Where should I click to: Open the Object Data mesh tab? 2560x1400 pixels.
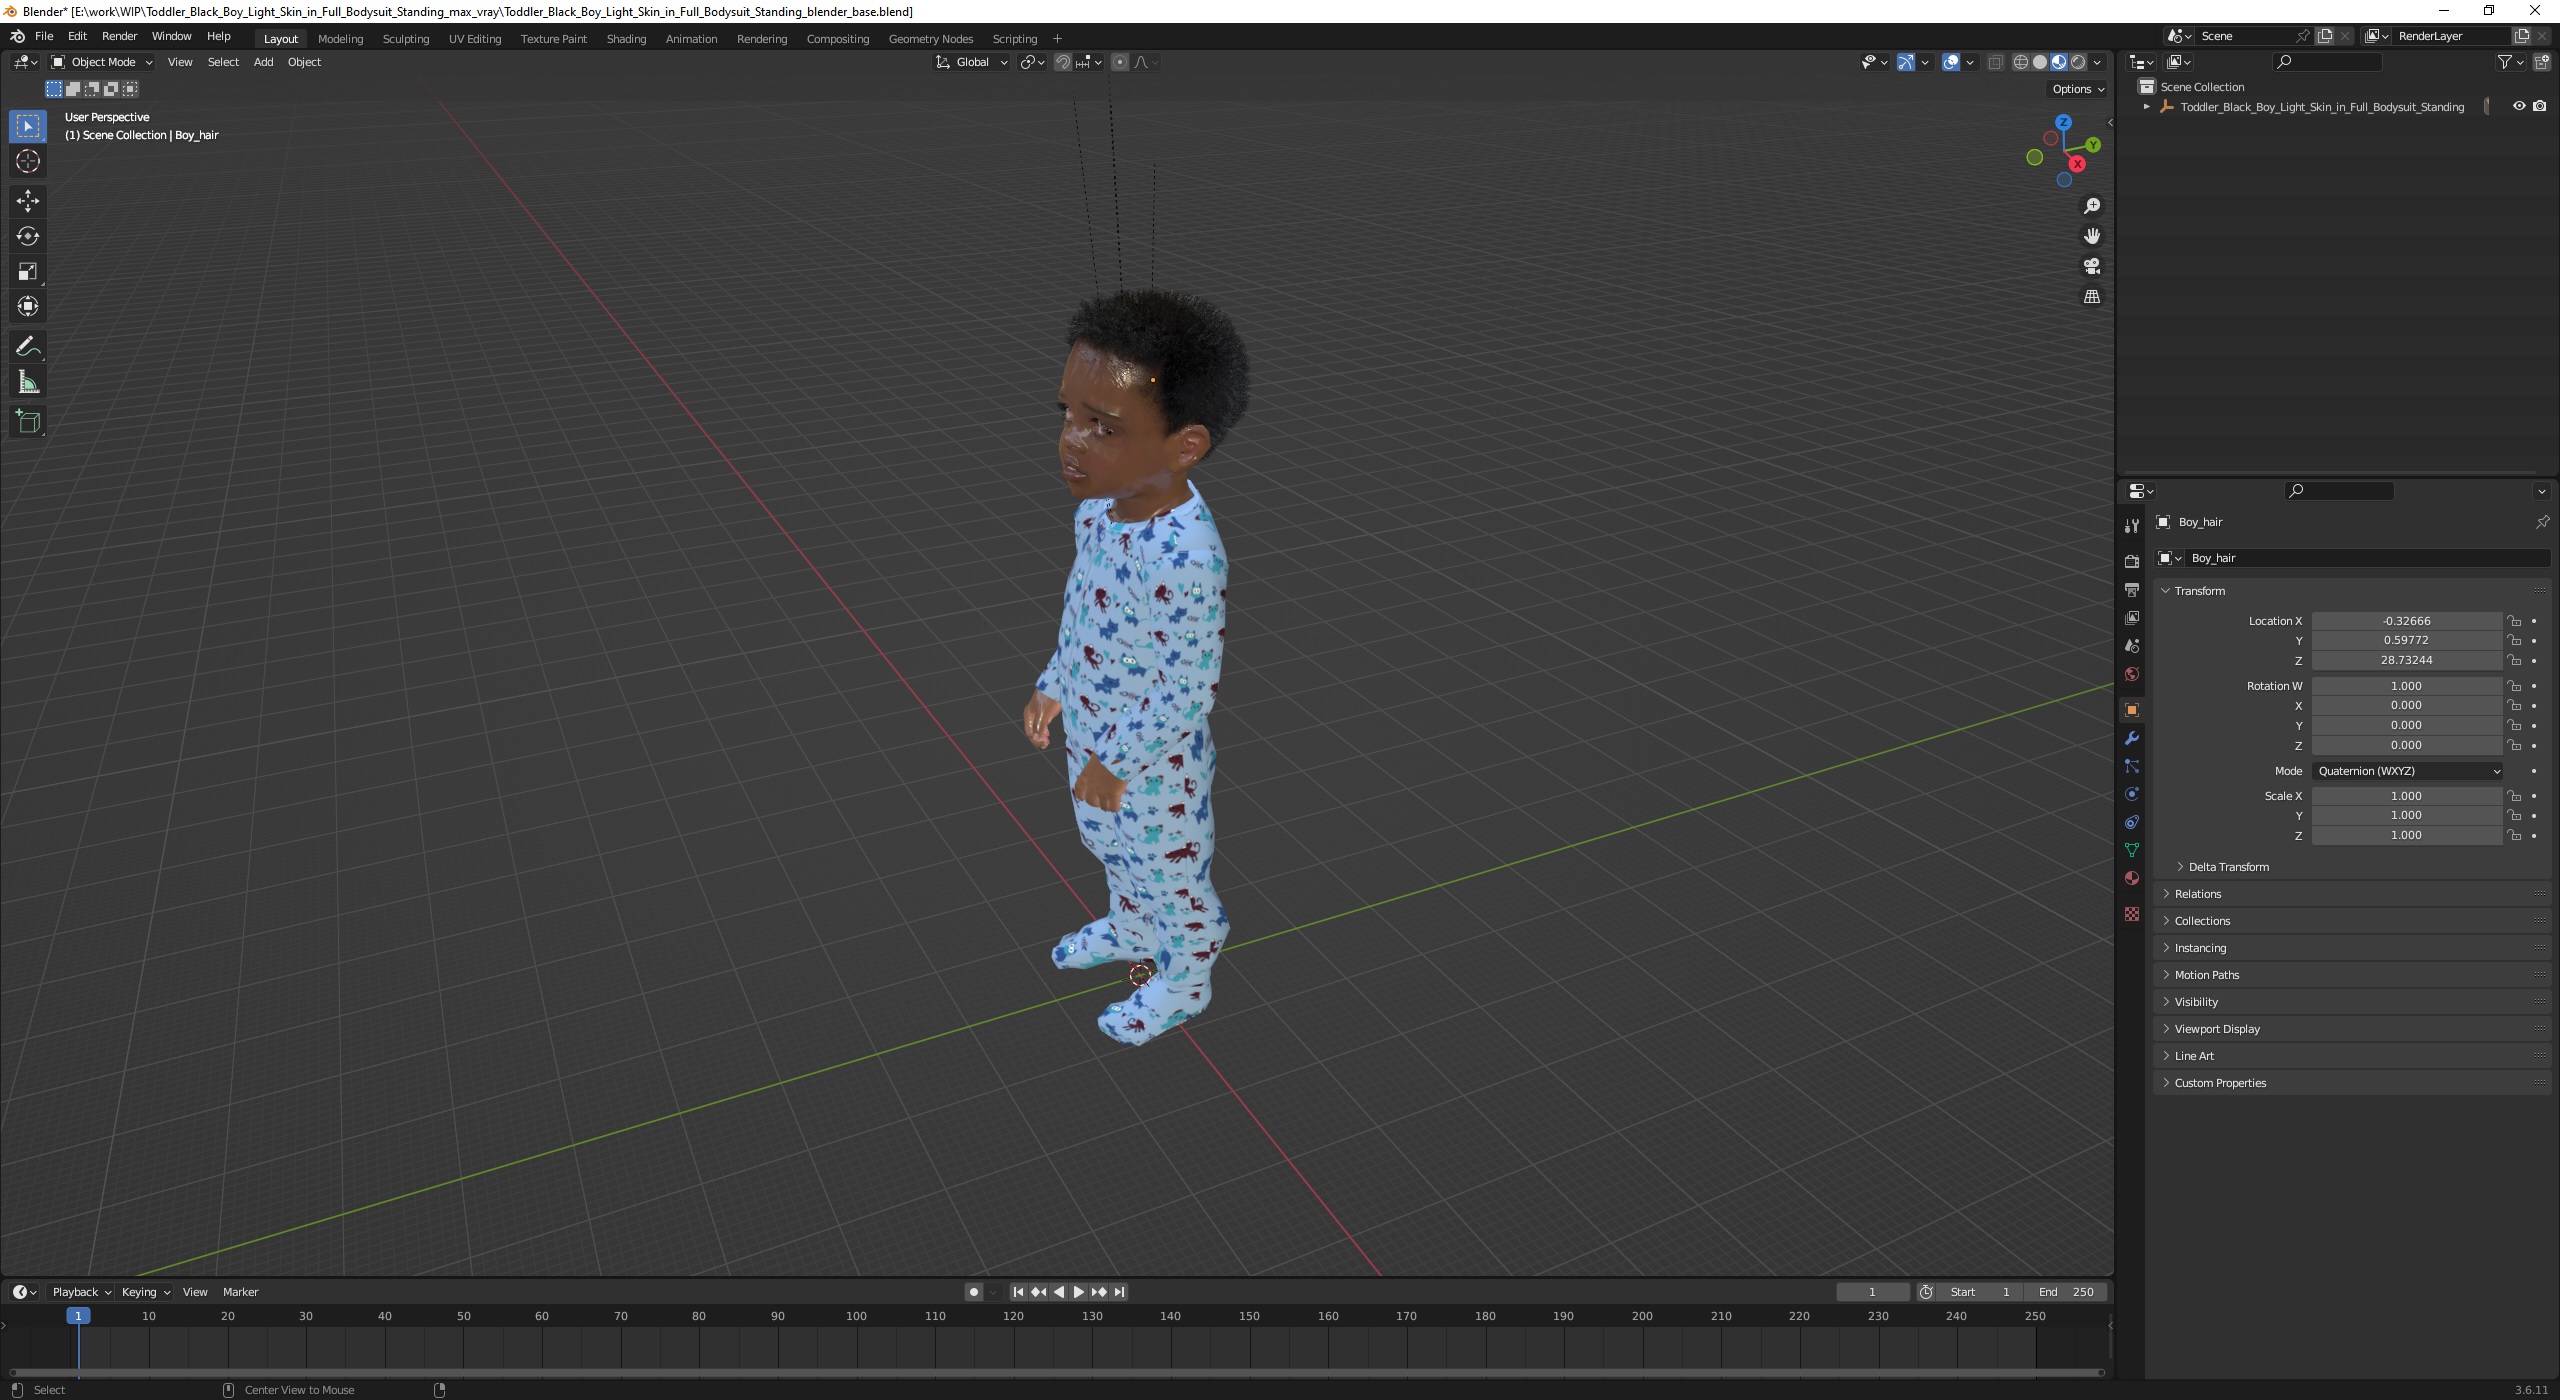[x=2132, y=850]
